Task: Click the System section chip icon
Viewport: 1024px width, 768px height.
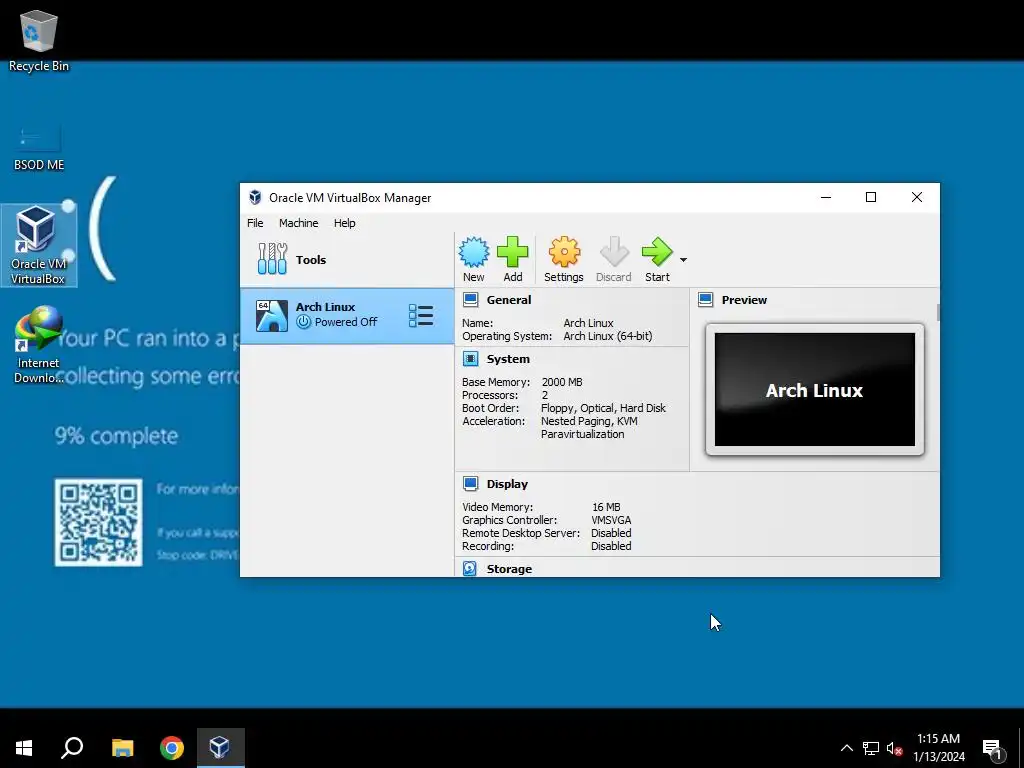Action: [x=470, y=359]
